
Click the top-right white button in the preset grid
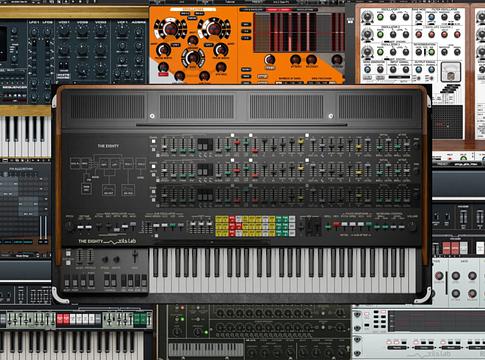tap(292, 219)
